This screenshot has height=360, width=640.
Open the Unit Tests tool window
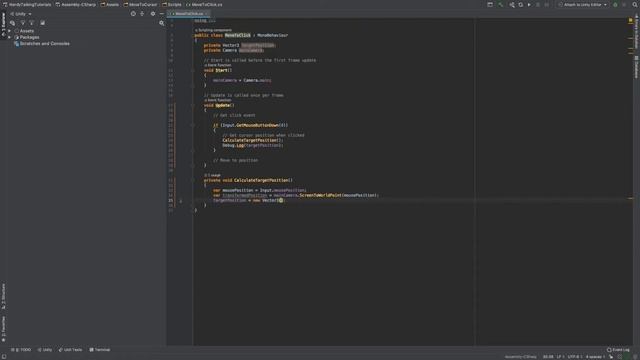coord(70,350)
